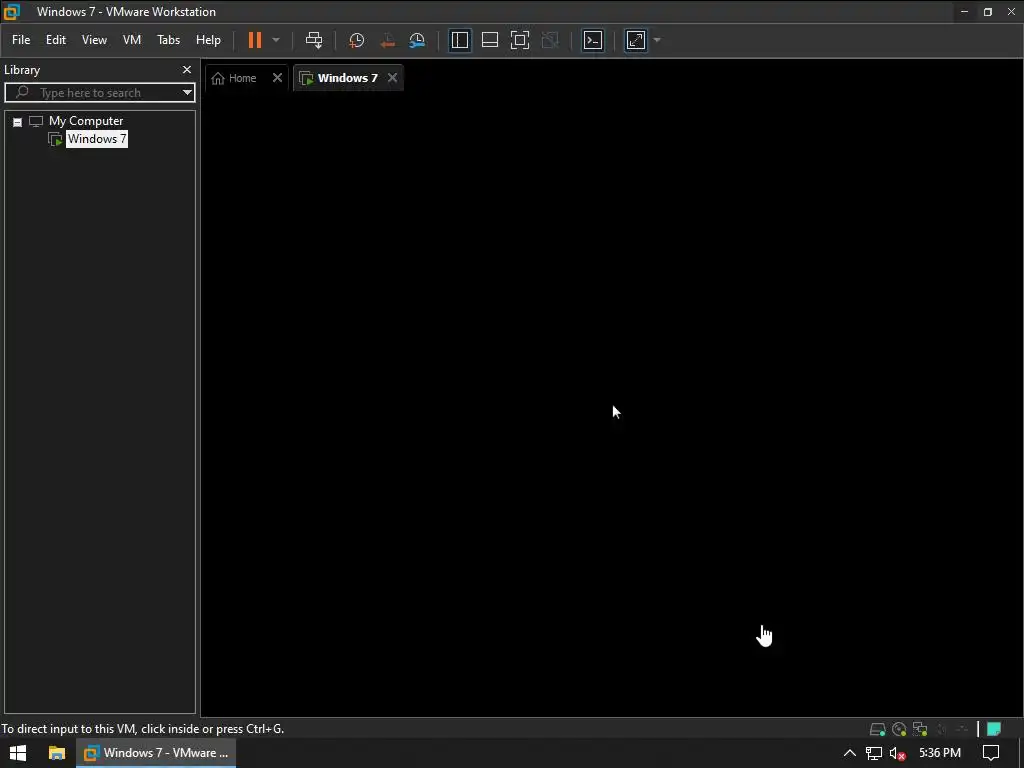Viewport: 1024px width, 768px height.
Task: Open power options dropdown beside pause button
Action: tap(276, 40)
